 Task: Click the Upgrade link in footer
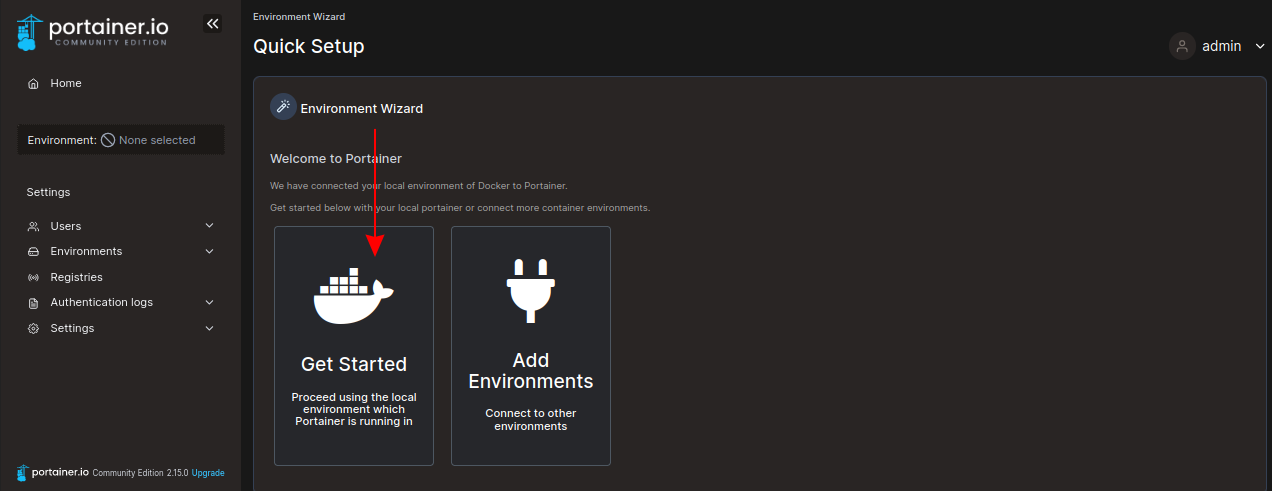(208, 473)
